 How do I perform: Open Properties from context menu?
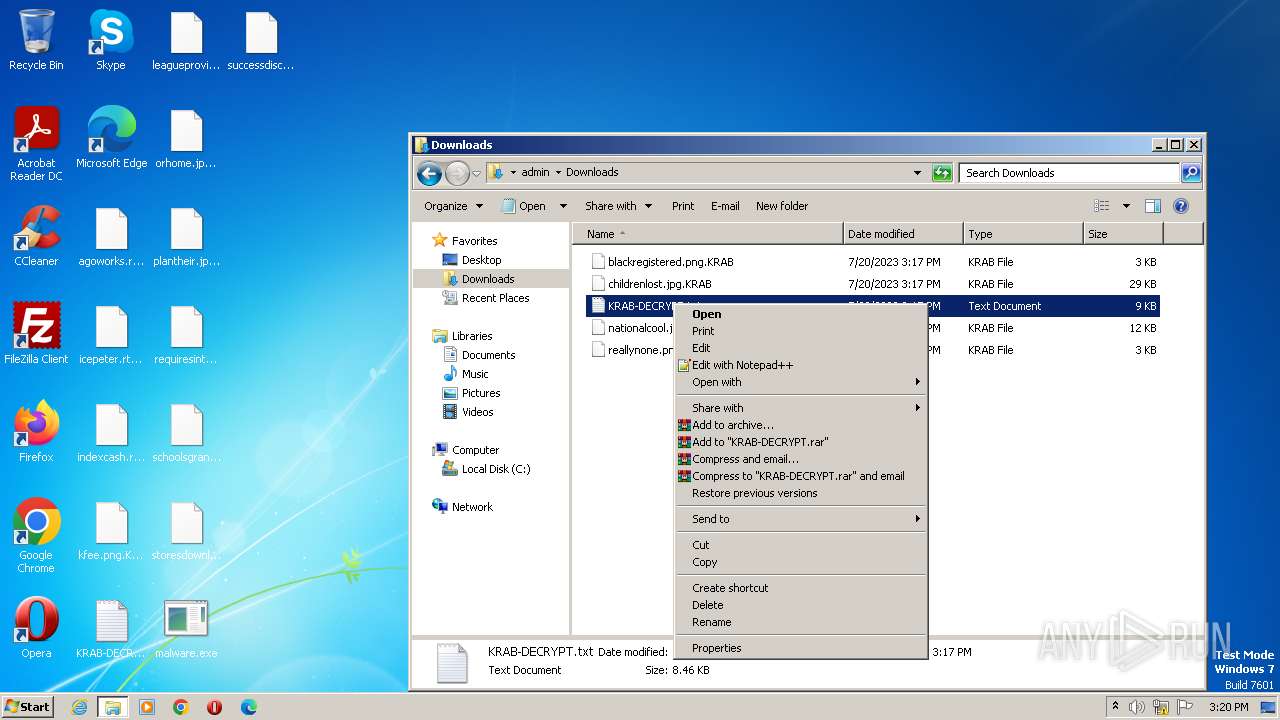click(x=802, y=648)
